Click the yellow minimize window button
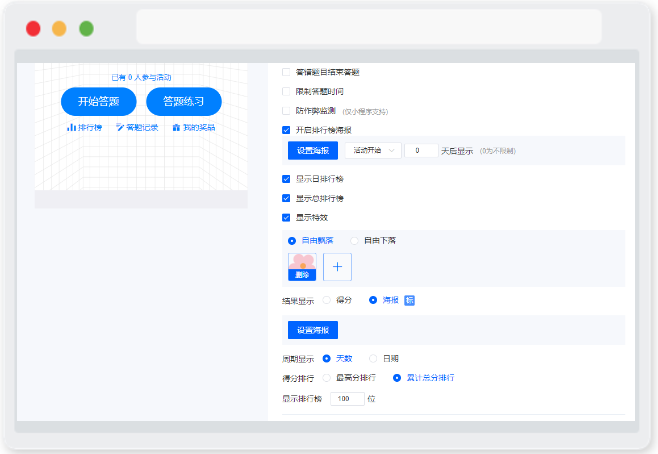 [59, 29]
